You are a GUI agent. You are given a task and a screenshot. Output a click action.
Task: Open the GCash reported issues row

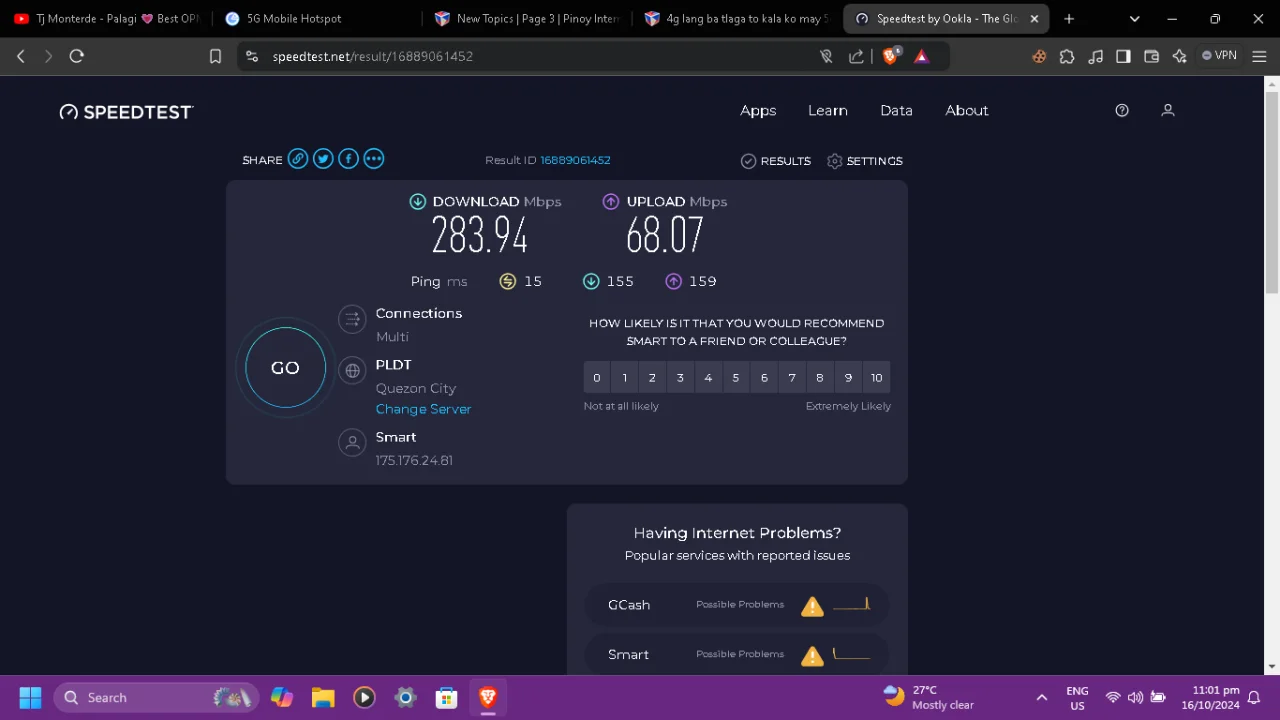point(737,605)
